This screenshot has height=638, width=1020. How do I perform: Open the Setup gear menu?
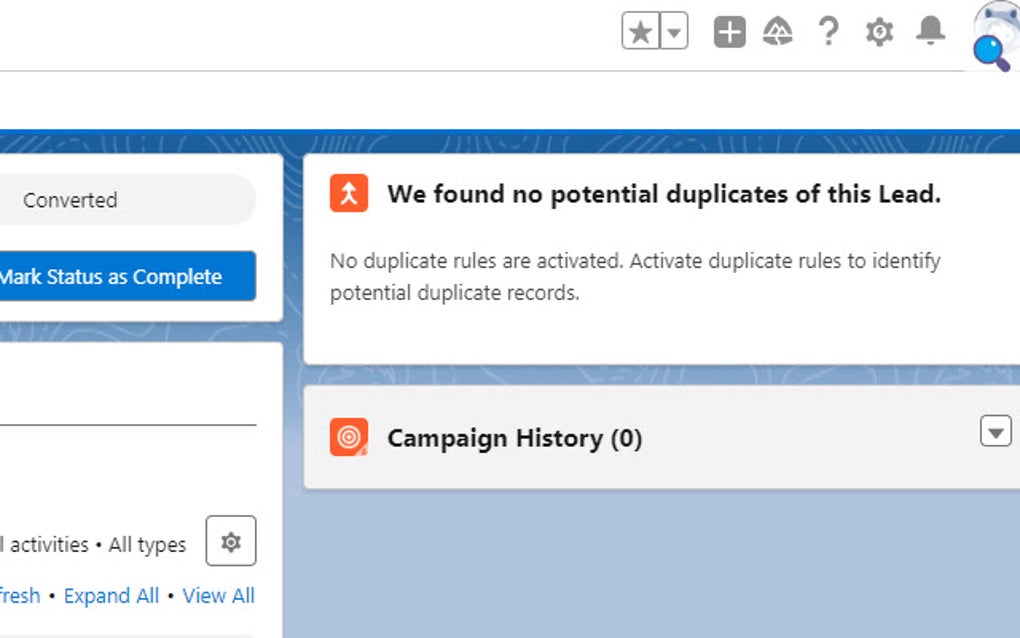click(879, 33)
